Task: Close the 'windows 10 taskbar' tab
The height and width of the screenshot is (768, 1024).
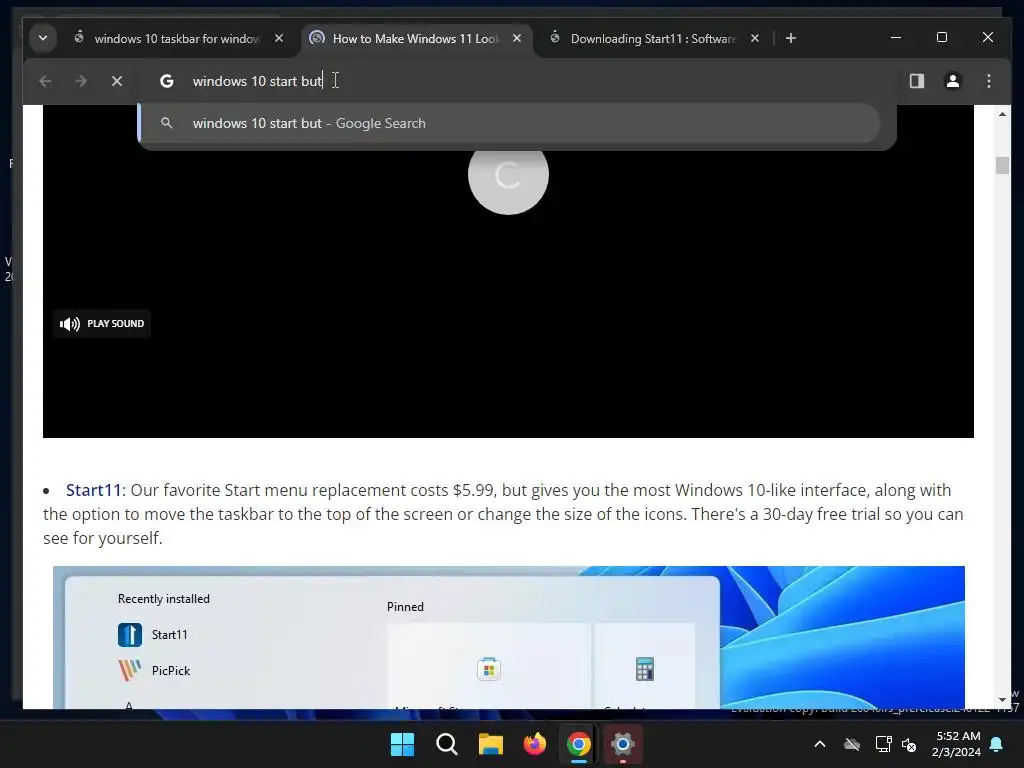Action: (x=279, y=39)
